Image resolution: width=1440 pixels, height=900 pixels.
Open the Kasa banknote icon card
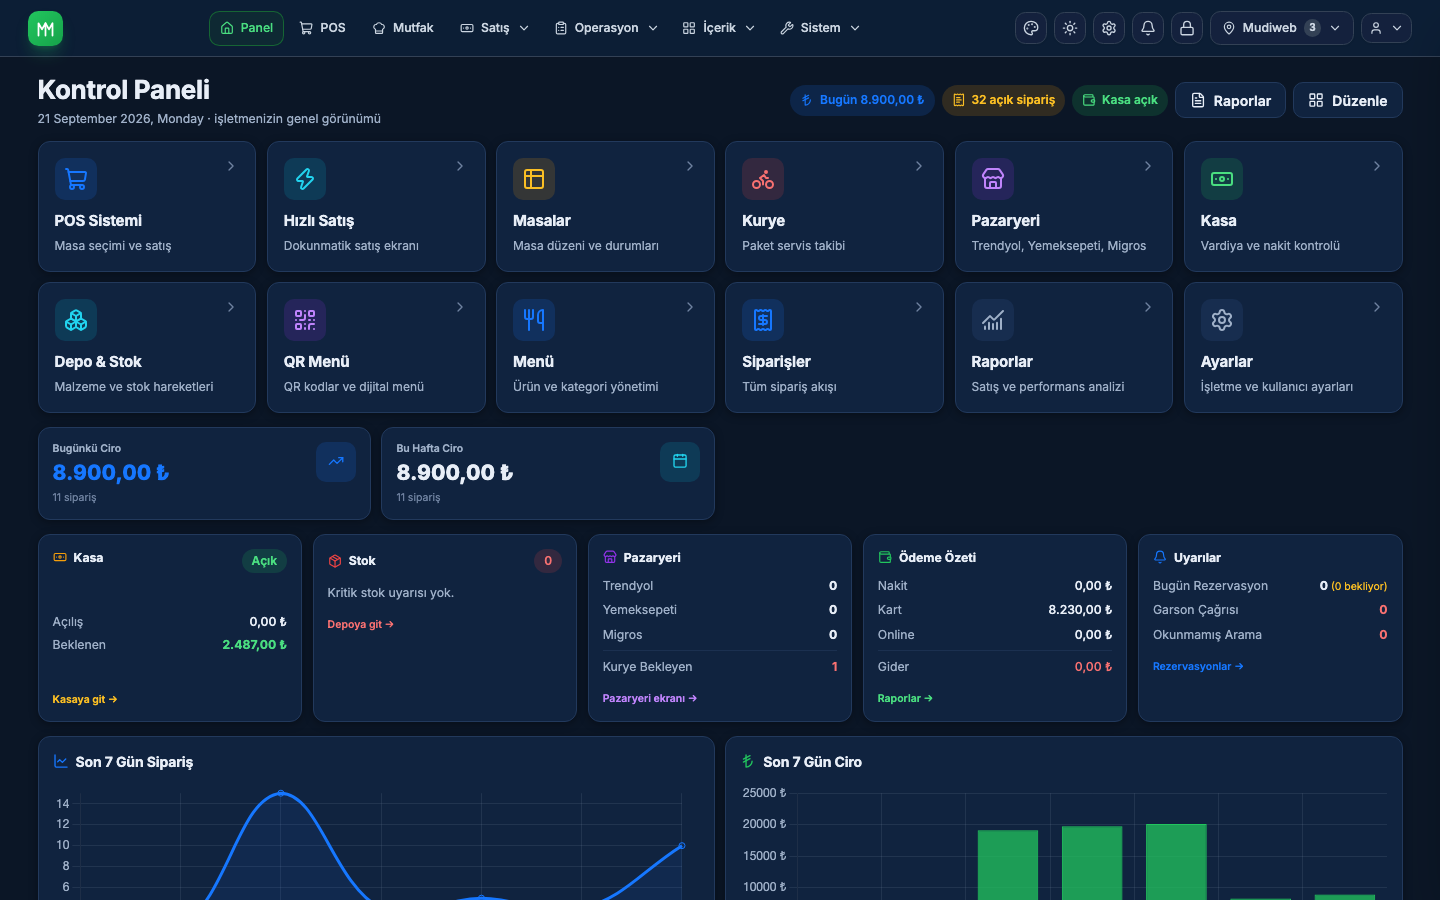point(1222,179)
